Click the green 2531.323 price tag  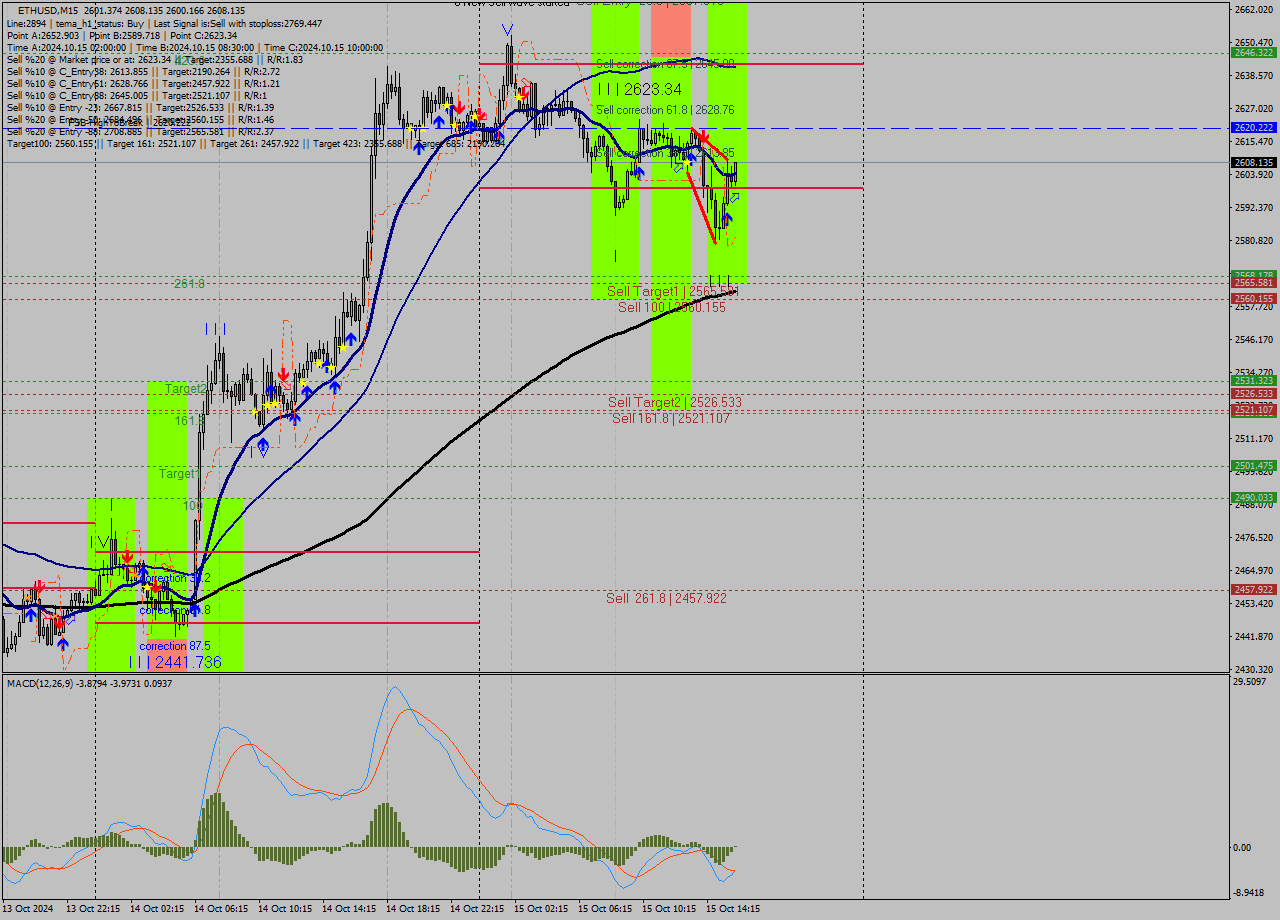[x=1253, y=381]
